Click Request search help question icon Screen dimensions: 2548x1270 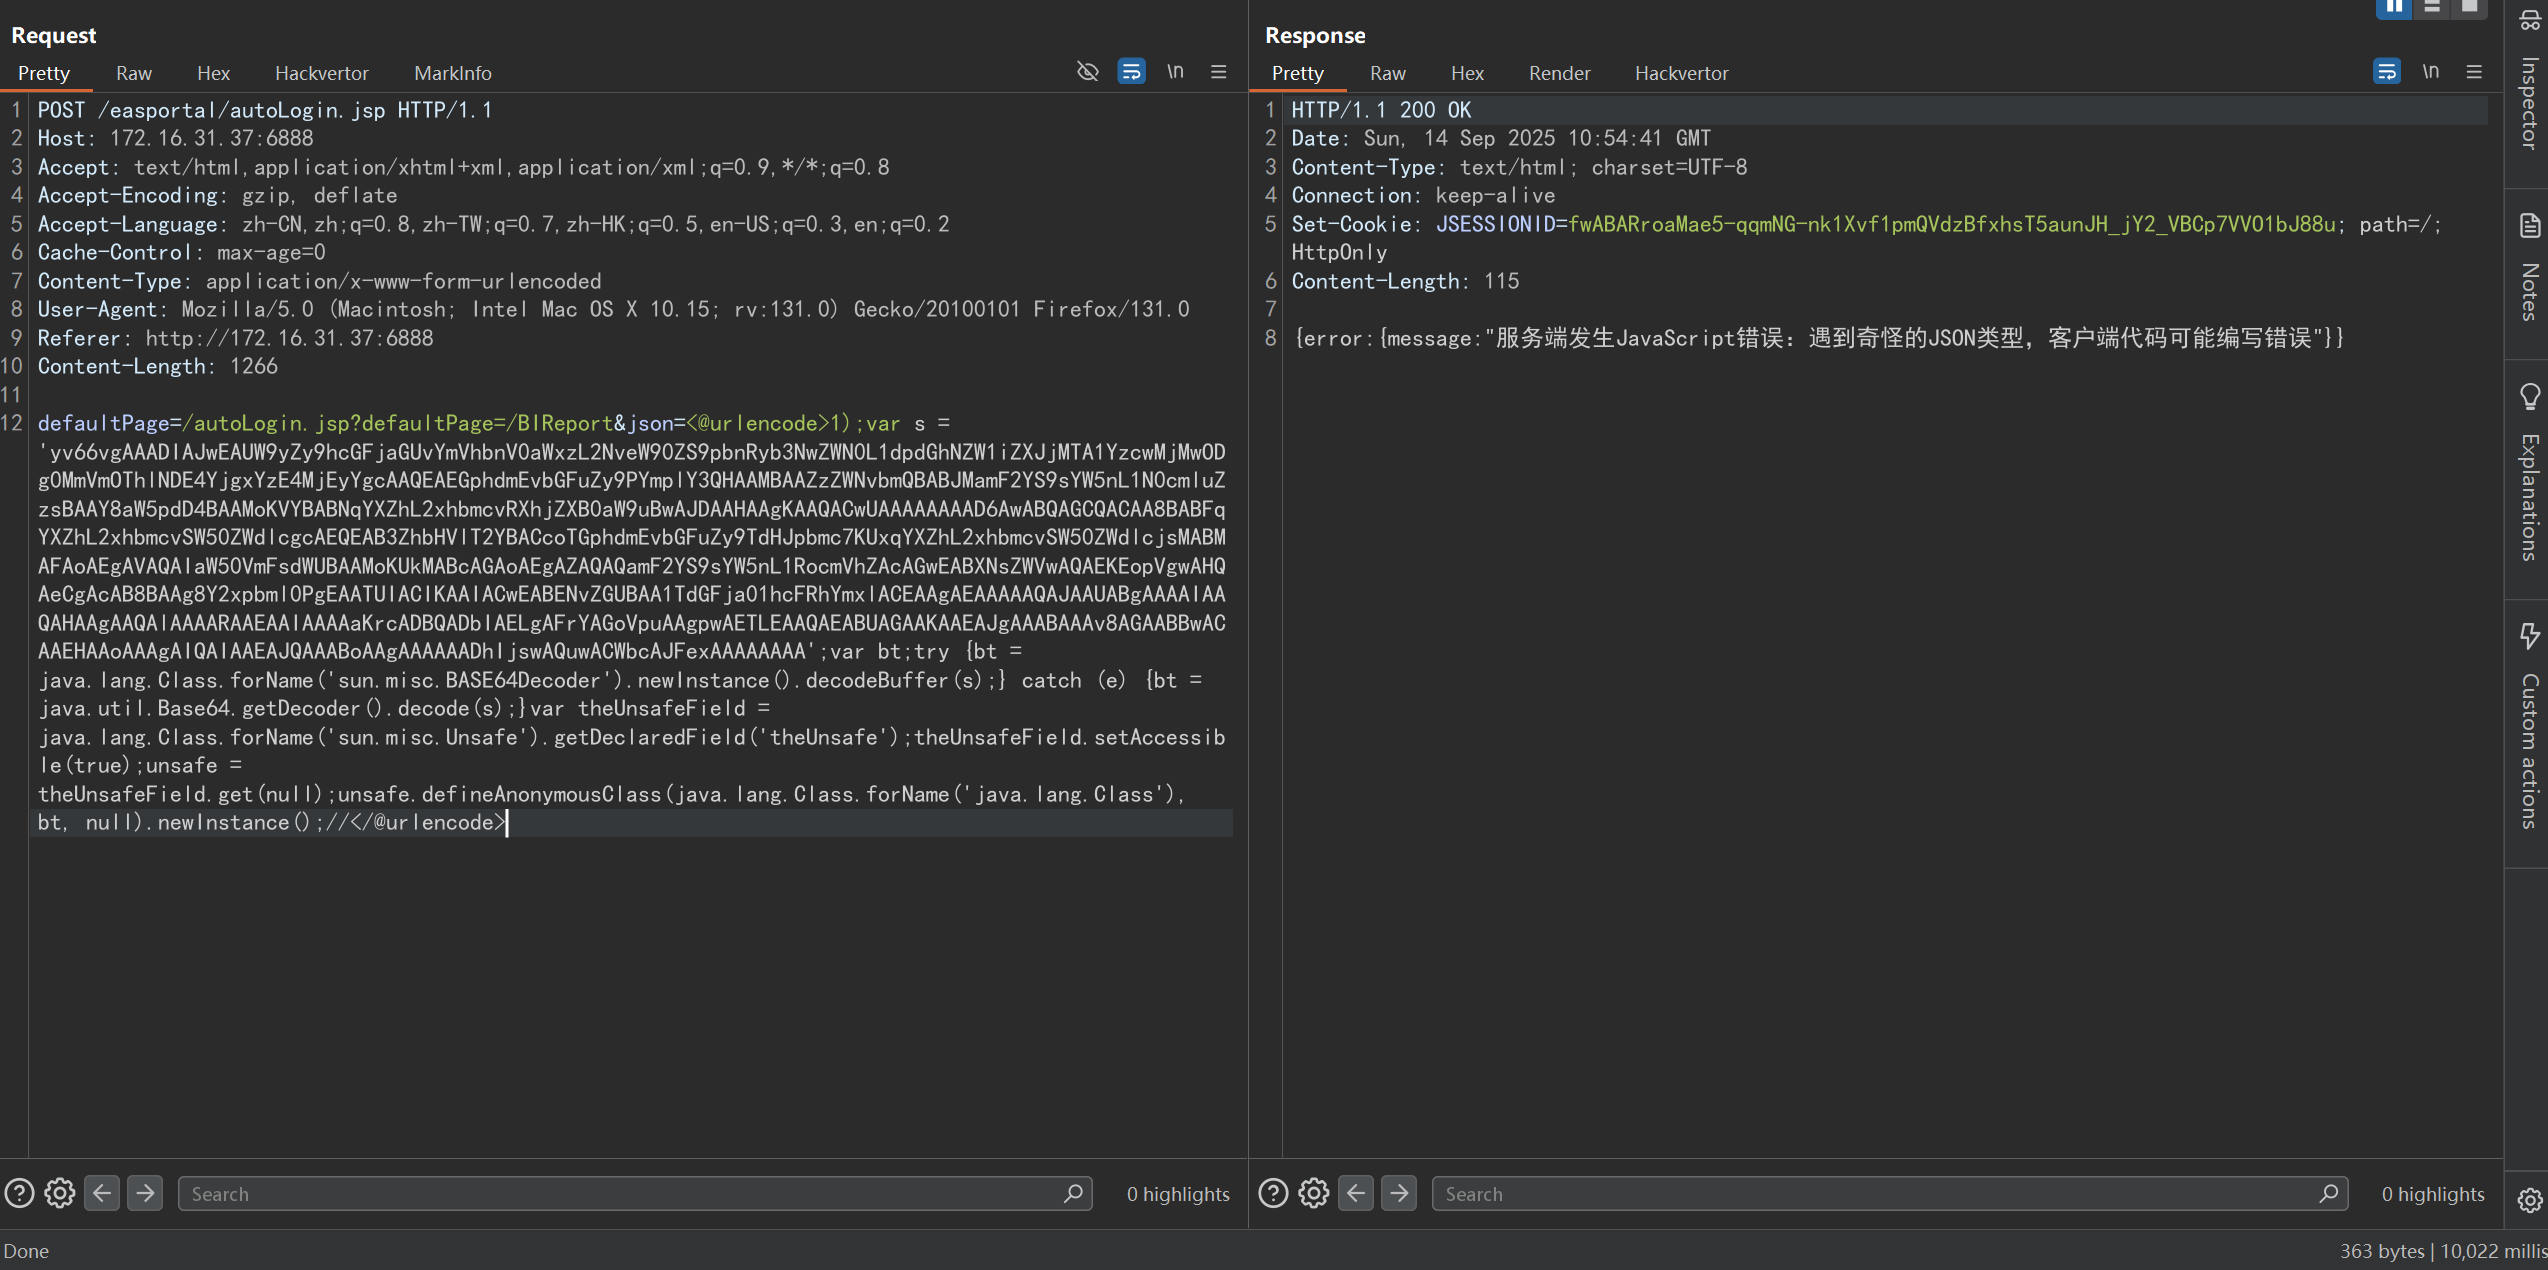tap(19, 1193)
